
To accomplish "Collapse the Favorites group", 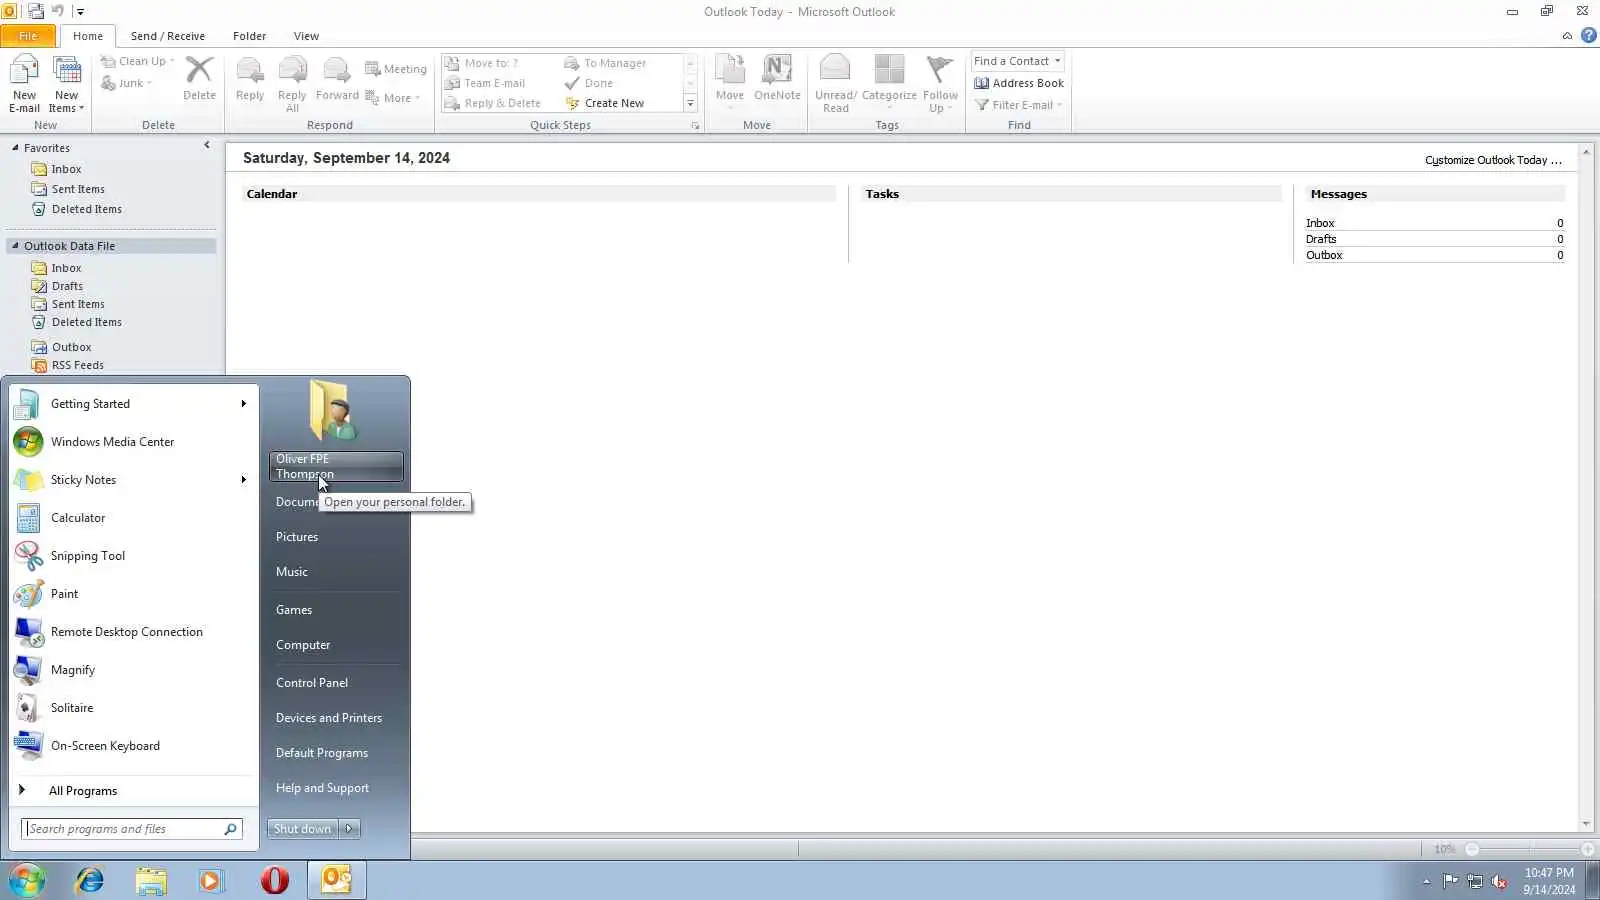I will [15, 148].
